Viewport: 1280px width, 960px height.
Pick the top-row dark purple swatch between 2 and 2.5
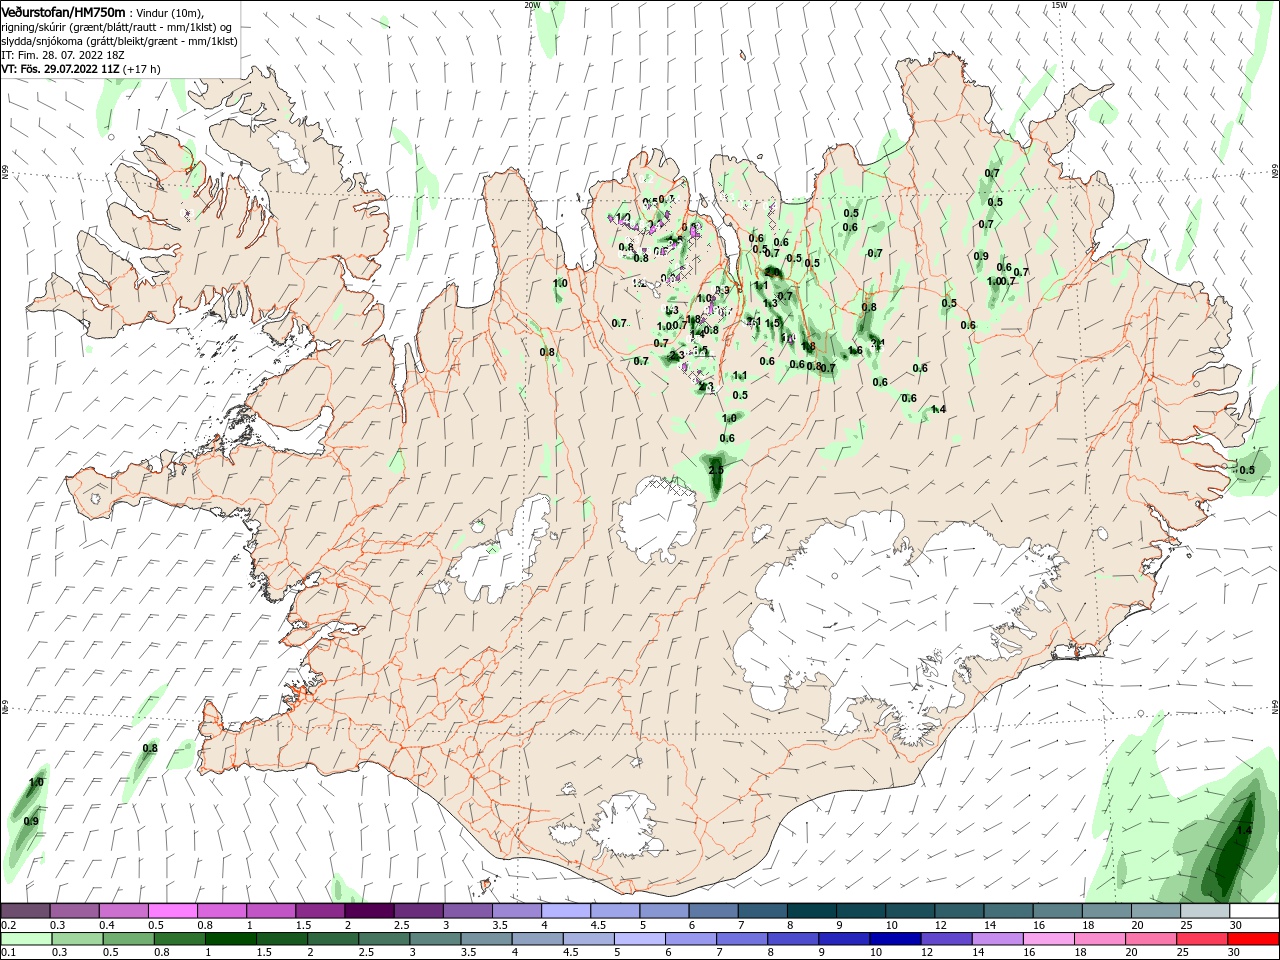(x=369, y=911)
